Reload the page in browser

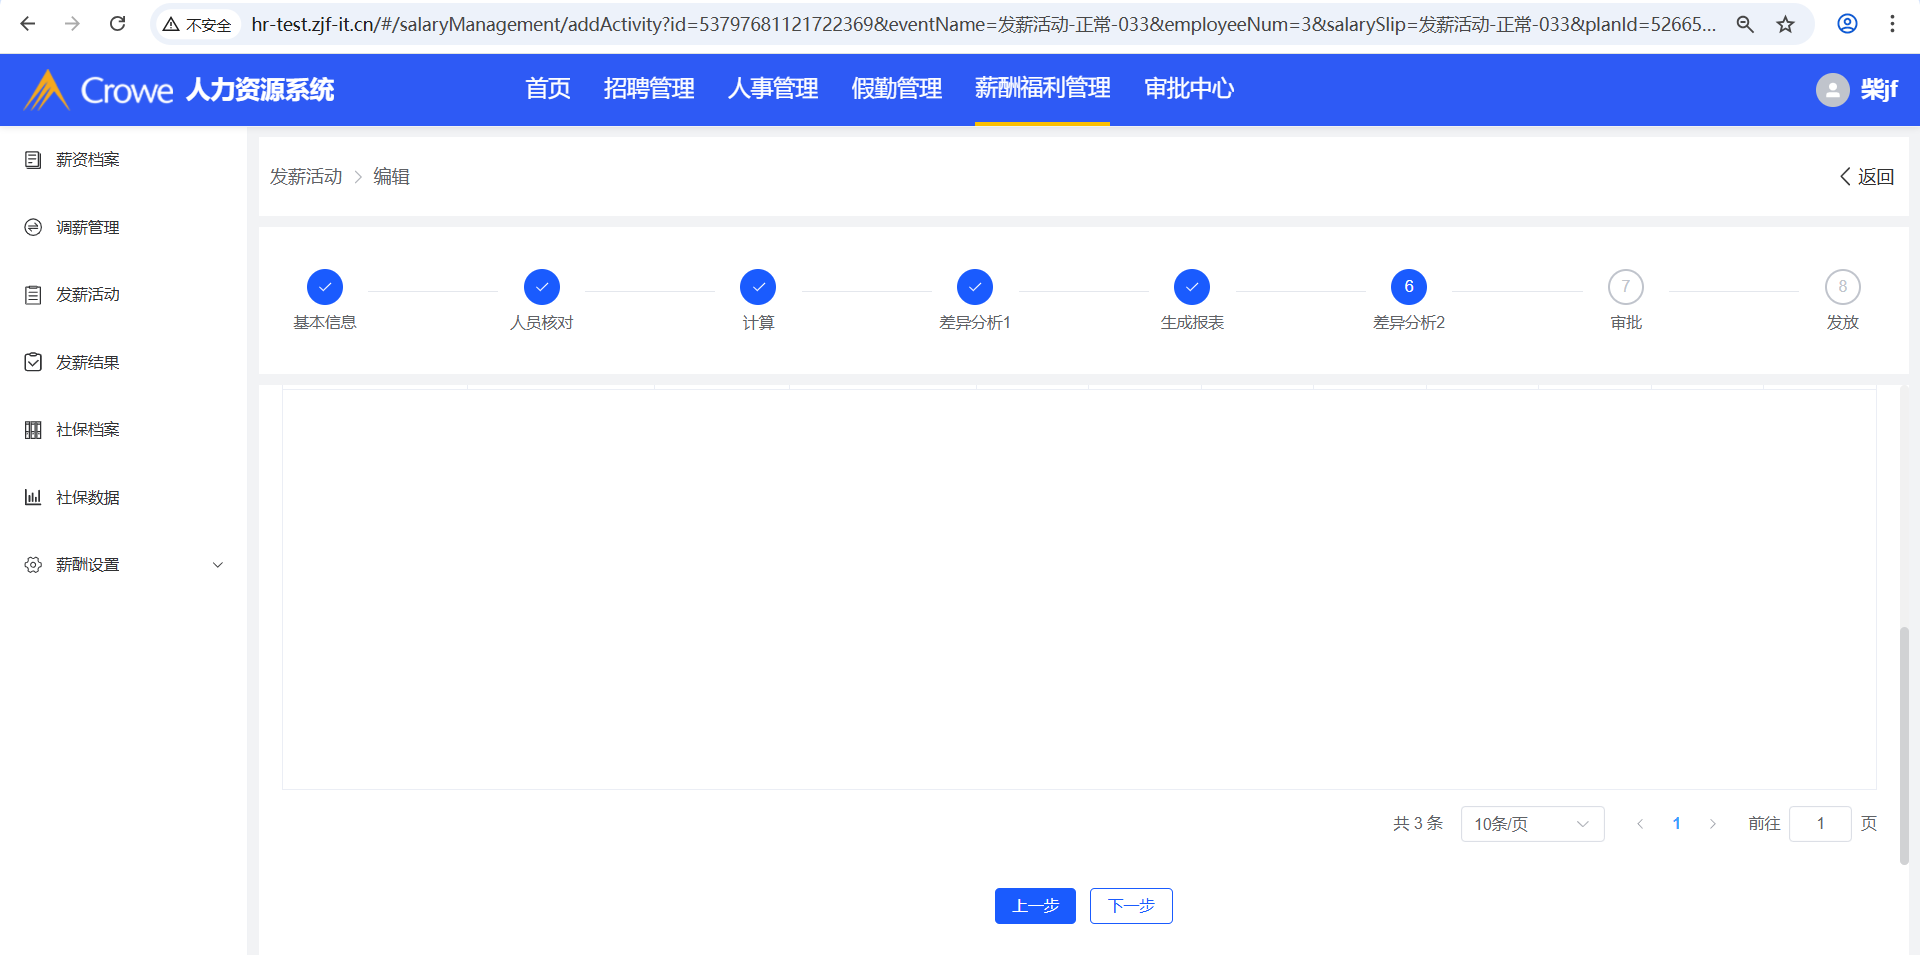tap(117, 24)
